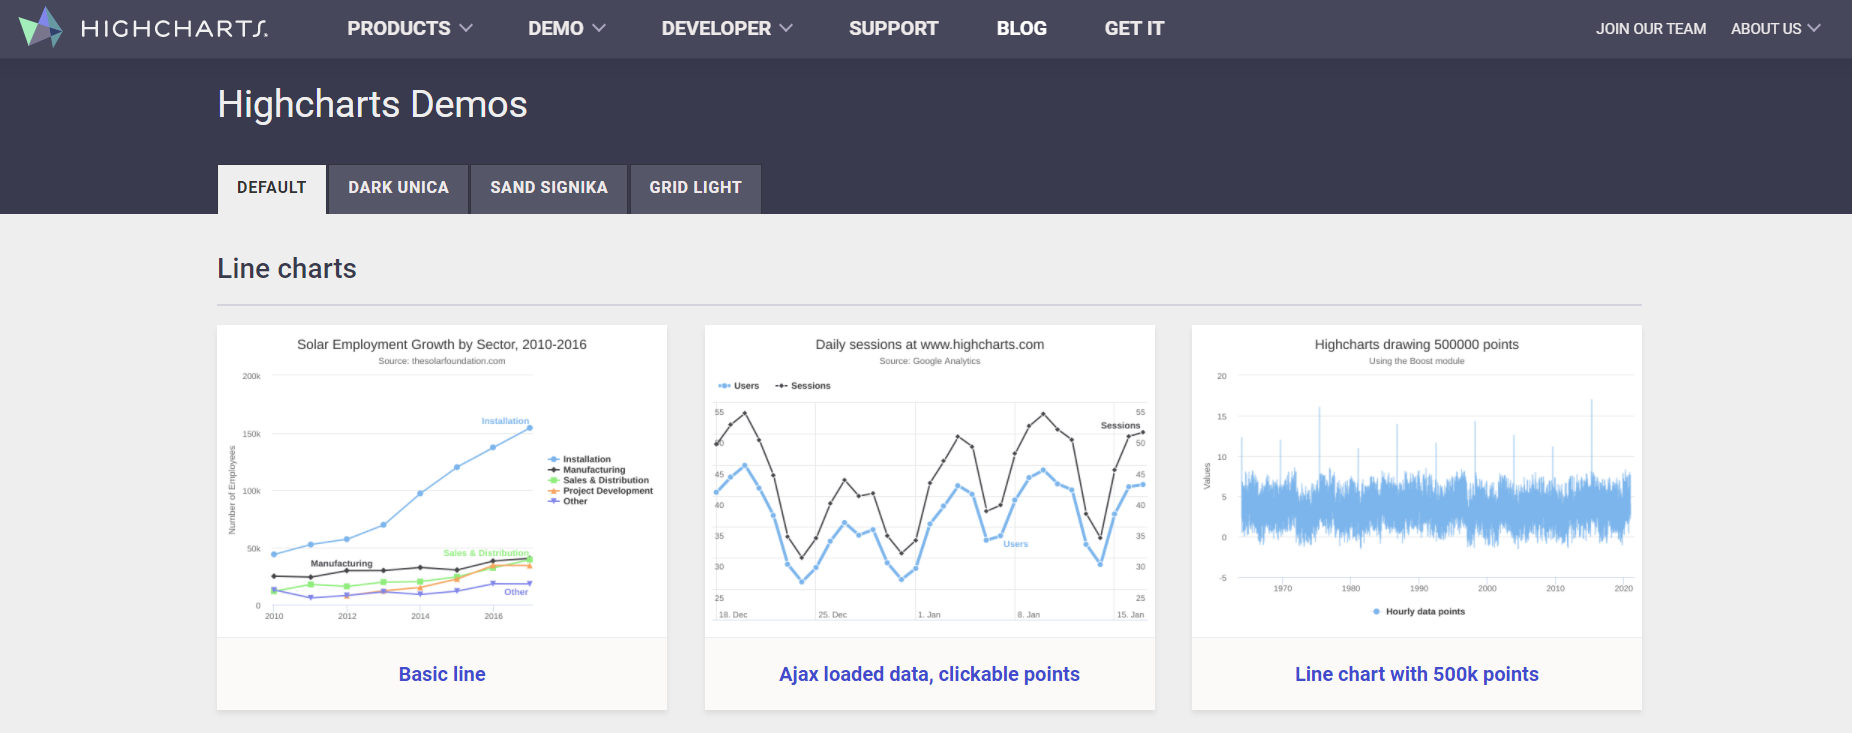Switch to the DARK UNICA theme tab

tap(398, 189)
